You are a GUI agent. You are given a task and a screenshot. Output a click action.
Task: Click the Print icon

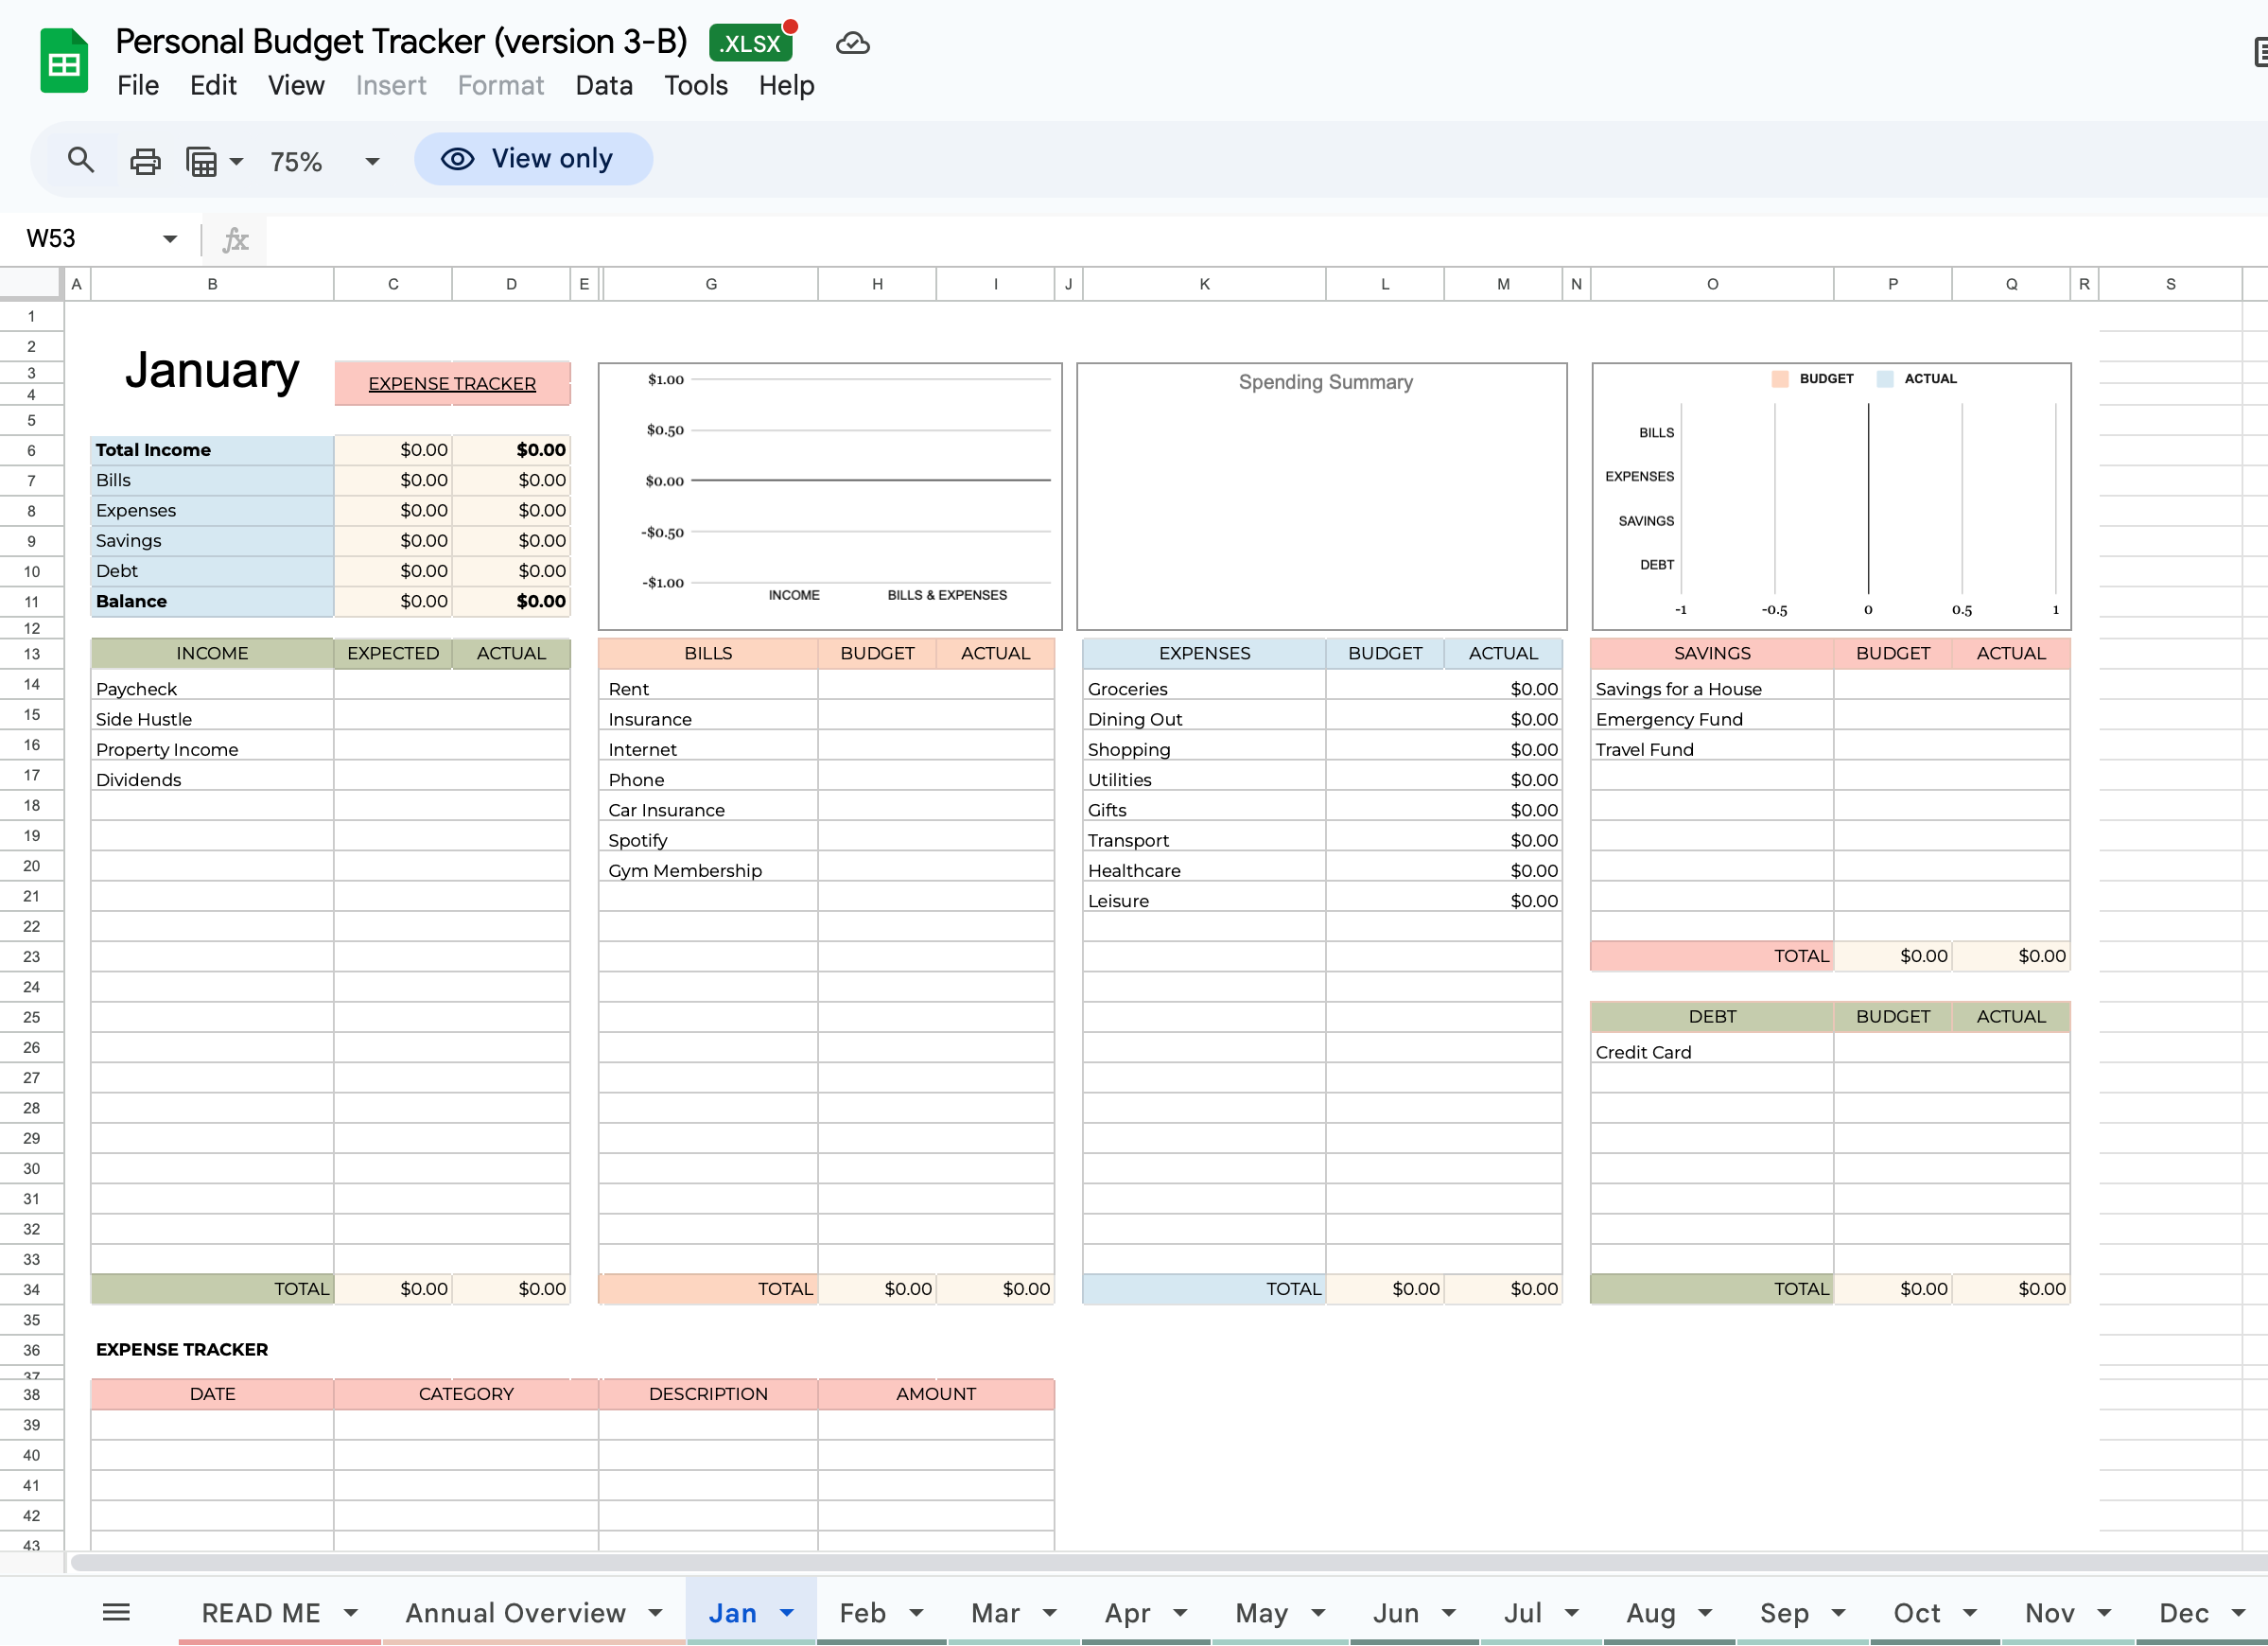[x=145, y=160]
